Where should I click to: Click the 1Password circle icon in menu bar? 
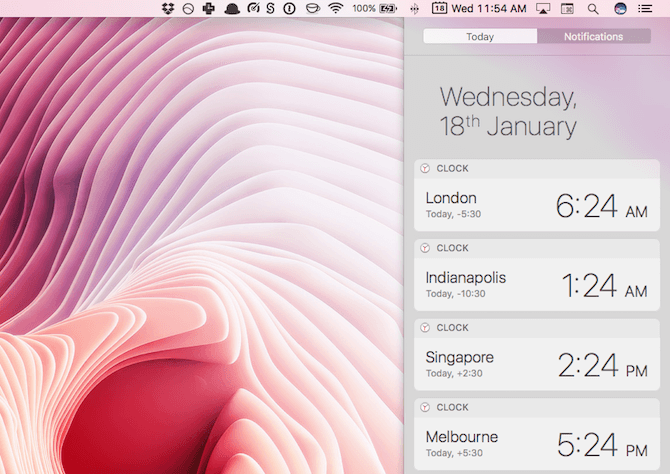click(289, 8)
